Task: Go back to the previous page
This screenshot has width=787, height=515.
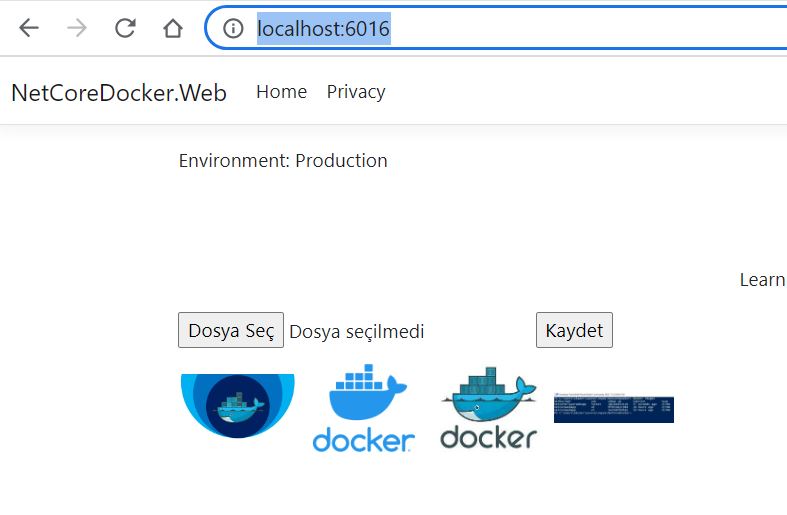Action: 29,28
